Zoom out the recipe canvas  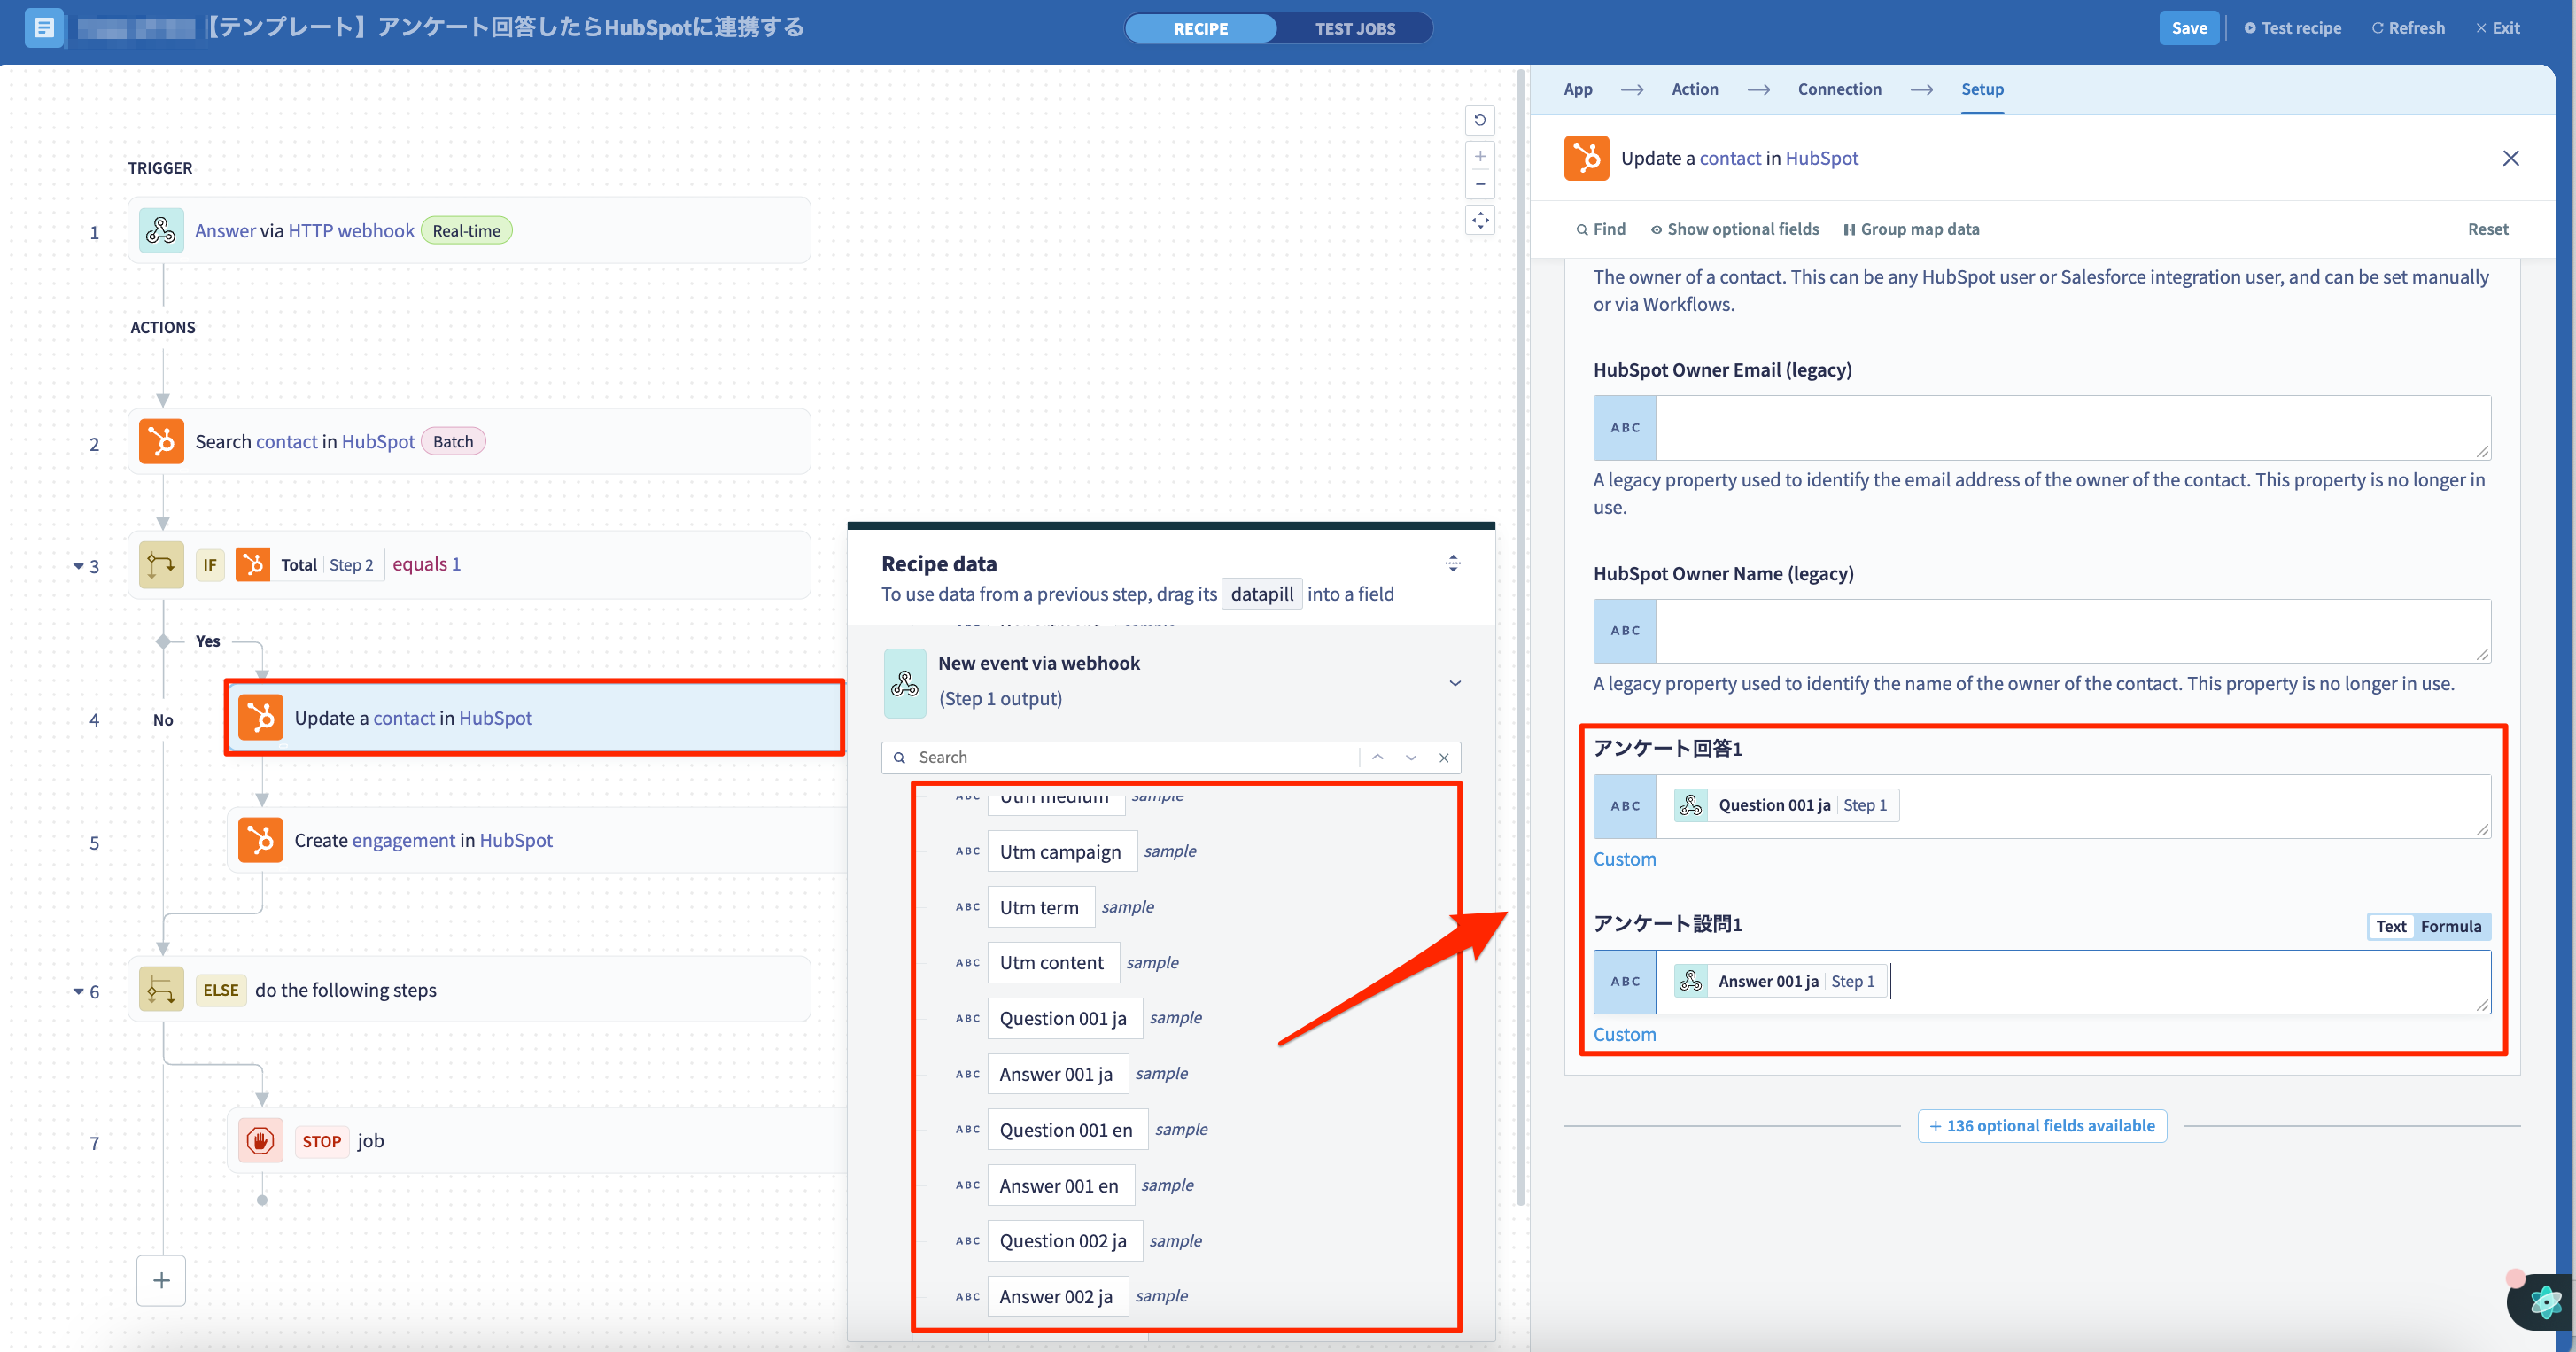(1480, 184)
